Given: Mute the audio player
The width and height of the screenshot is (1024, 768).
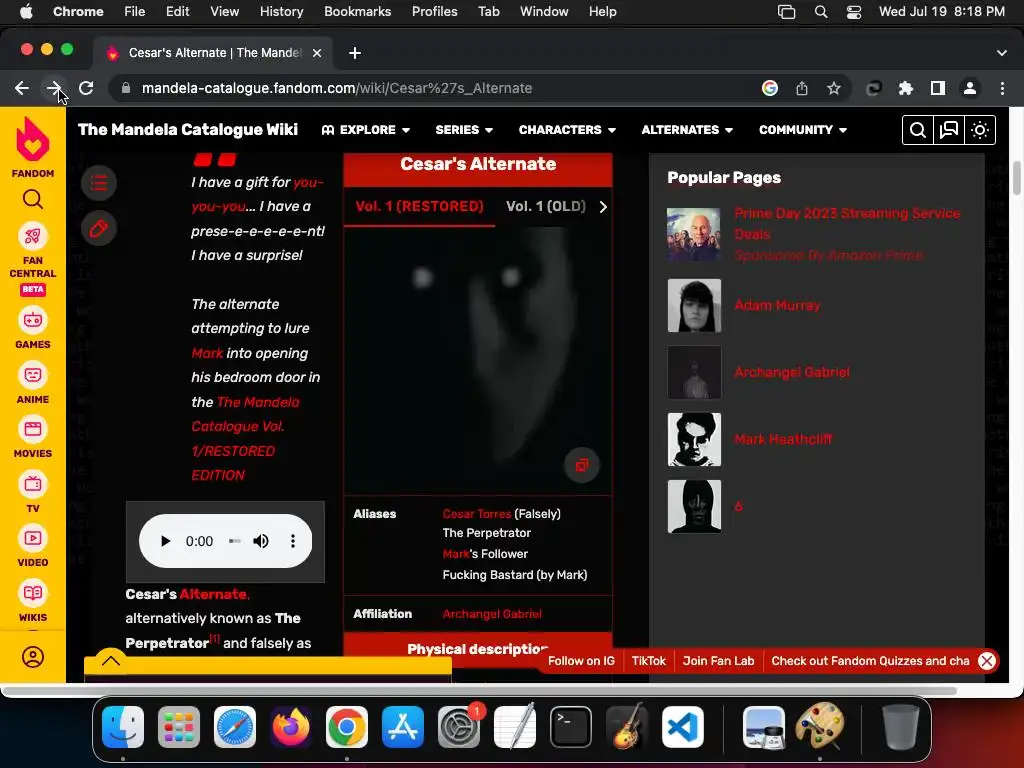Looking at the screenshot, I should (x=261, y=541).
